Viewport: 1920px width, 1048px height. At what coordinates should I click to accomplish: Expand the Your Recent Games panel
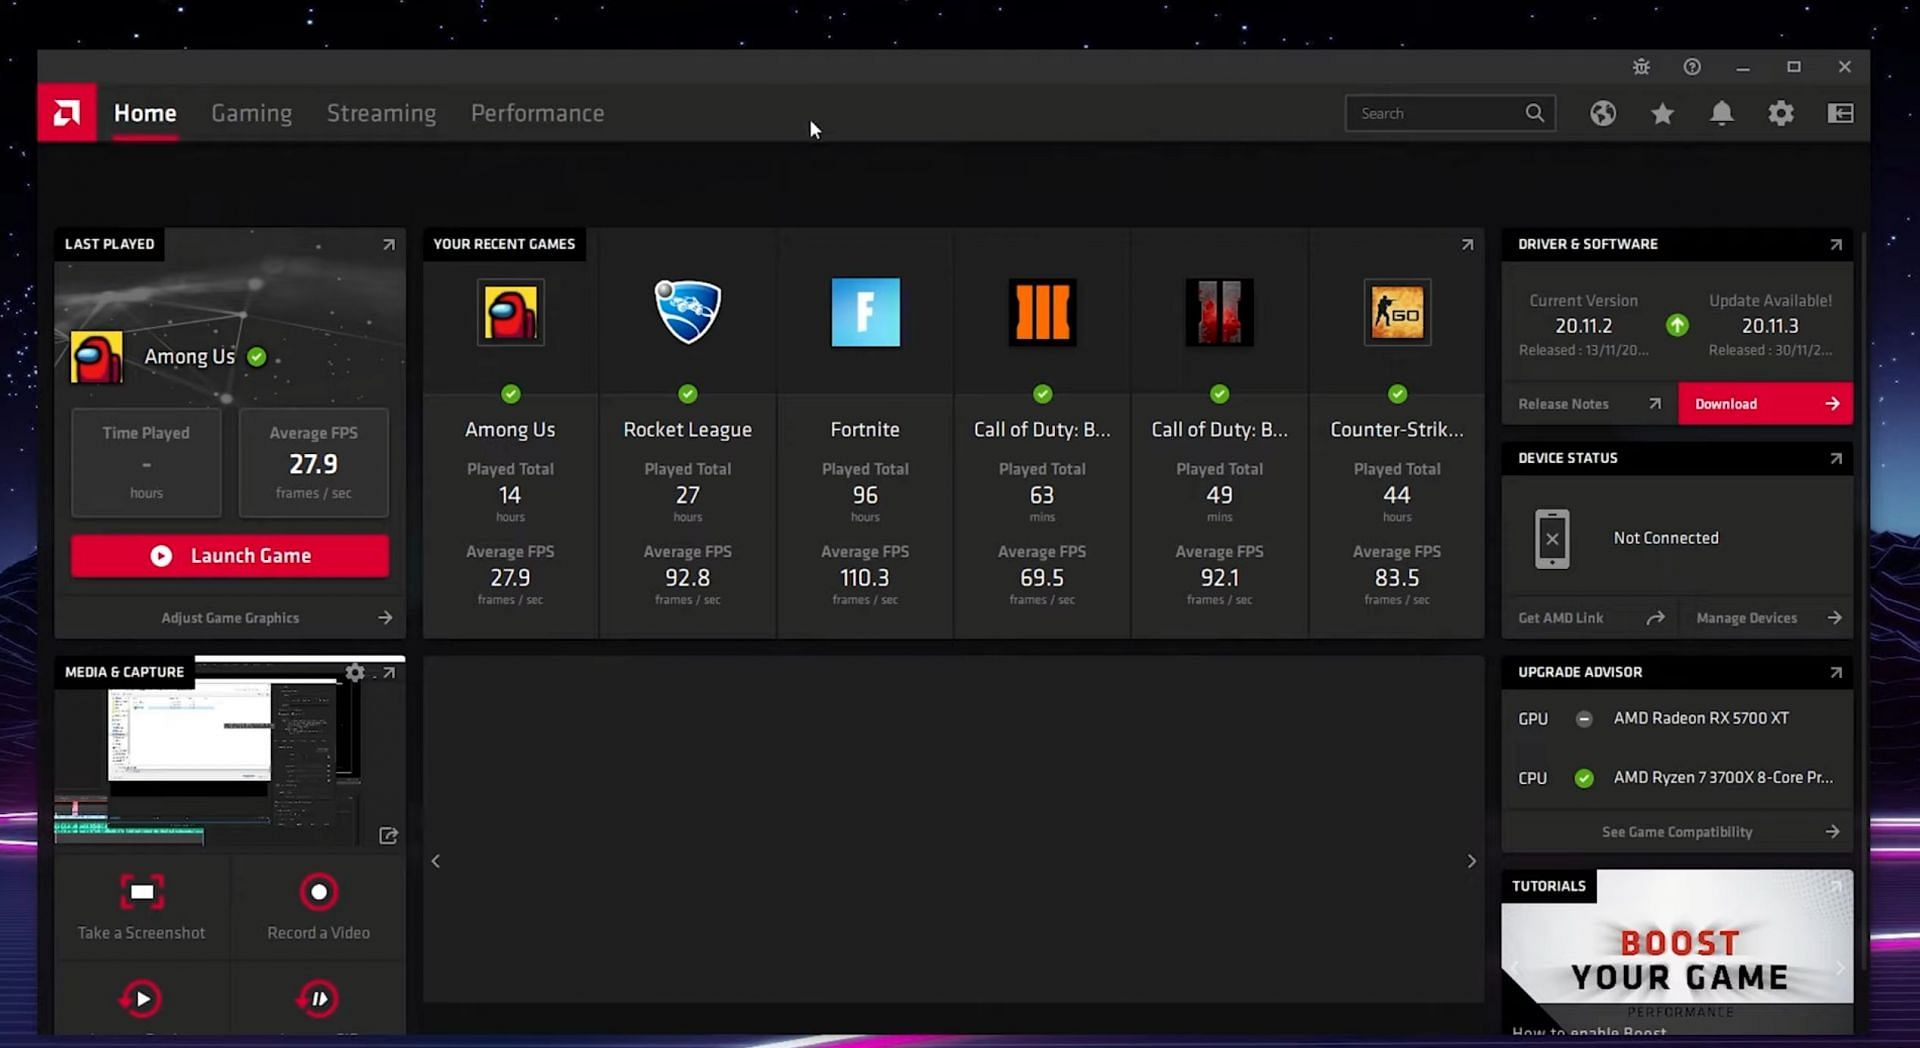tap(1467, 245)
